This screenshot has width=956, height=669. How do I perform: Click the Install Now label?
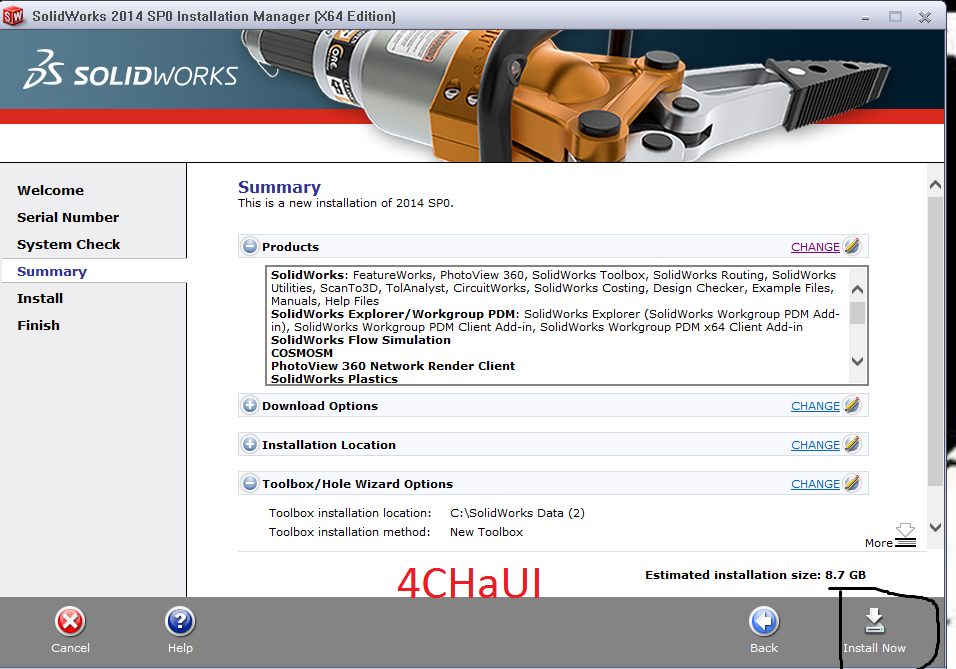pyautogui.click(x=874, y=648)
